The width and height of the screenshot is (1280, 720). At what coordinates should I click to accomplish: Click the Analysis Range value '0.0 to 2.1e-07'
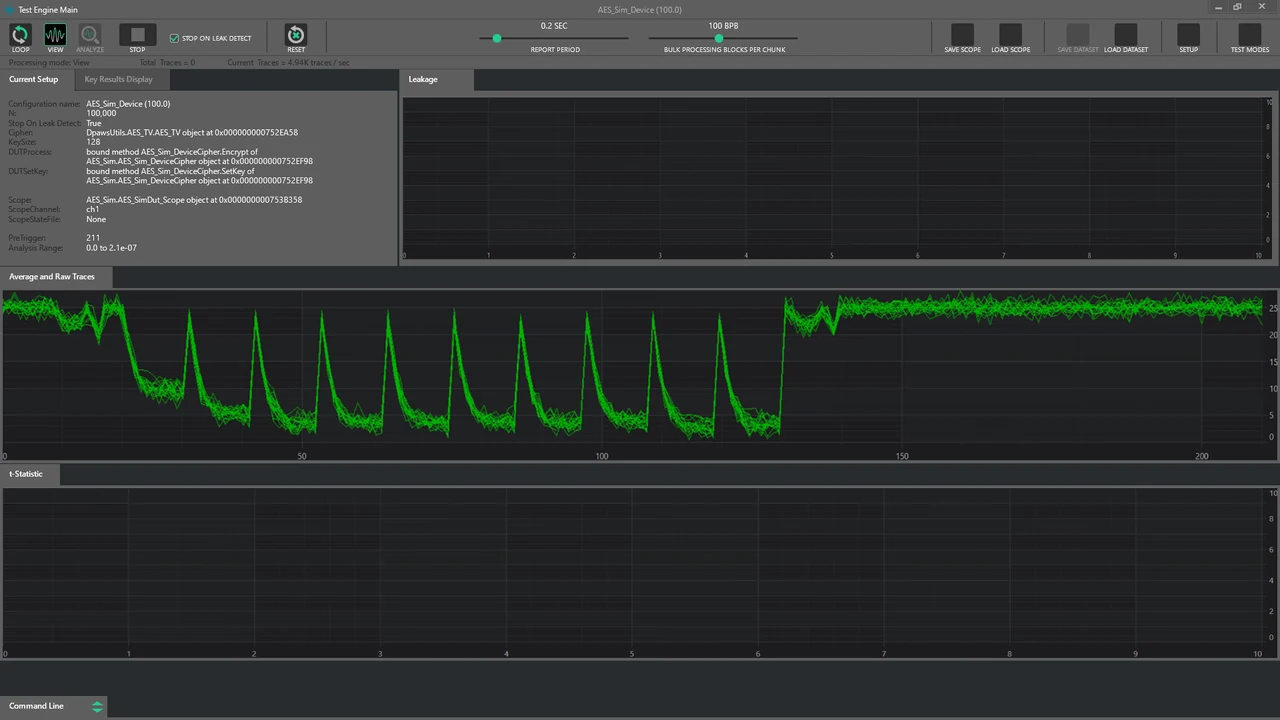(112, 248)
